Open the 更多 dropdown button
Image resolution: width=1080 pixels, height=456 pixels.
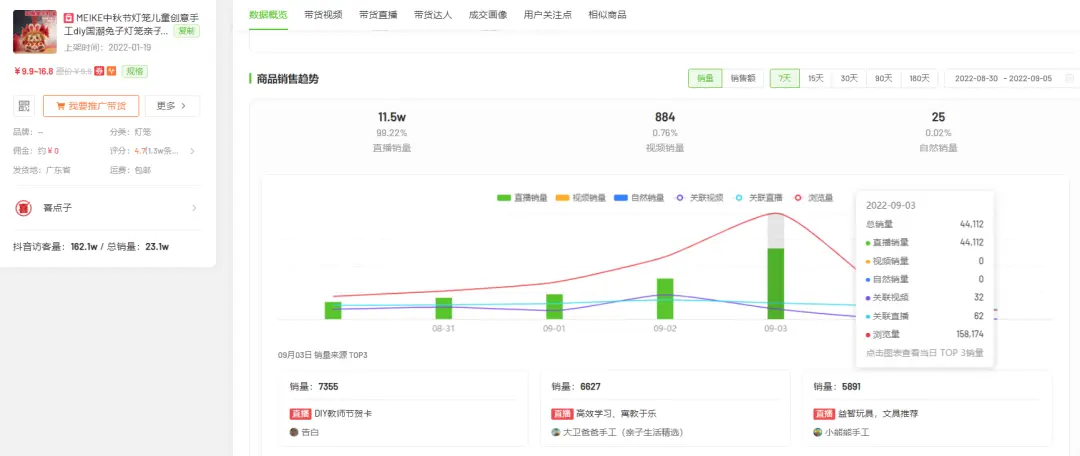coord(172,106)
